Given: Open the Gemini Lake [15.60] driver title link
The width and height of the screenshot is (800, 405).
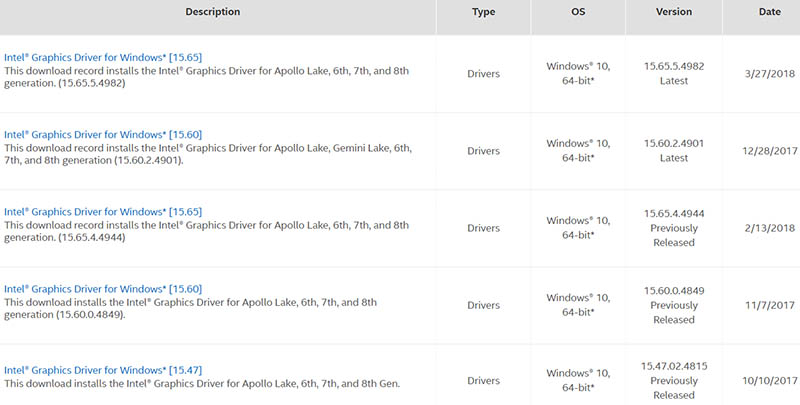Looking at the screenshot, I should 103,134.
